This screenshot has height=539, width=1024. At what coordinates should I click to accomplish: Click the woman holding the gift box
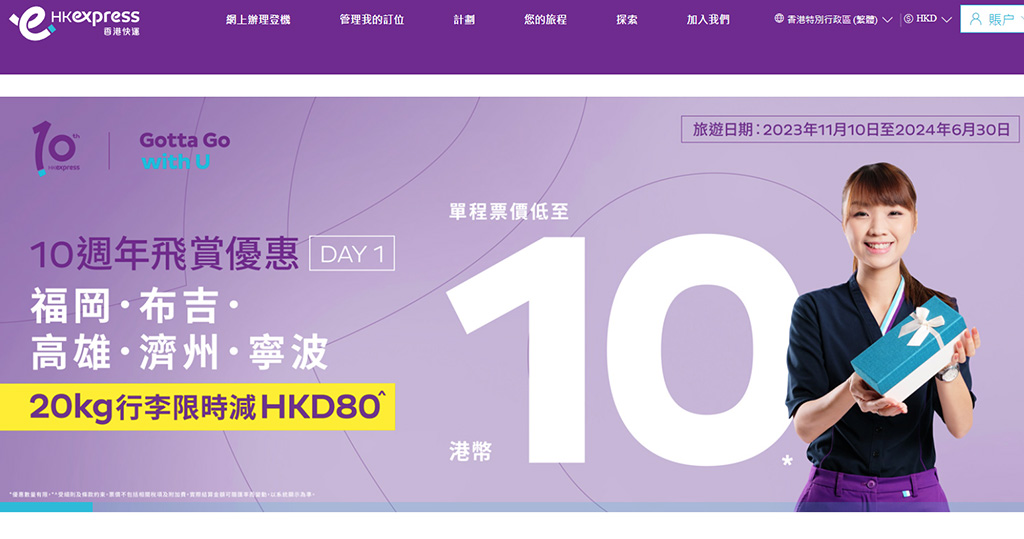[880, 330]
